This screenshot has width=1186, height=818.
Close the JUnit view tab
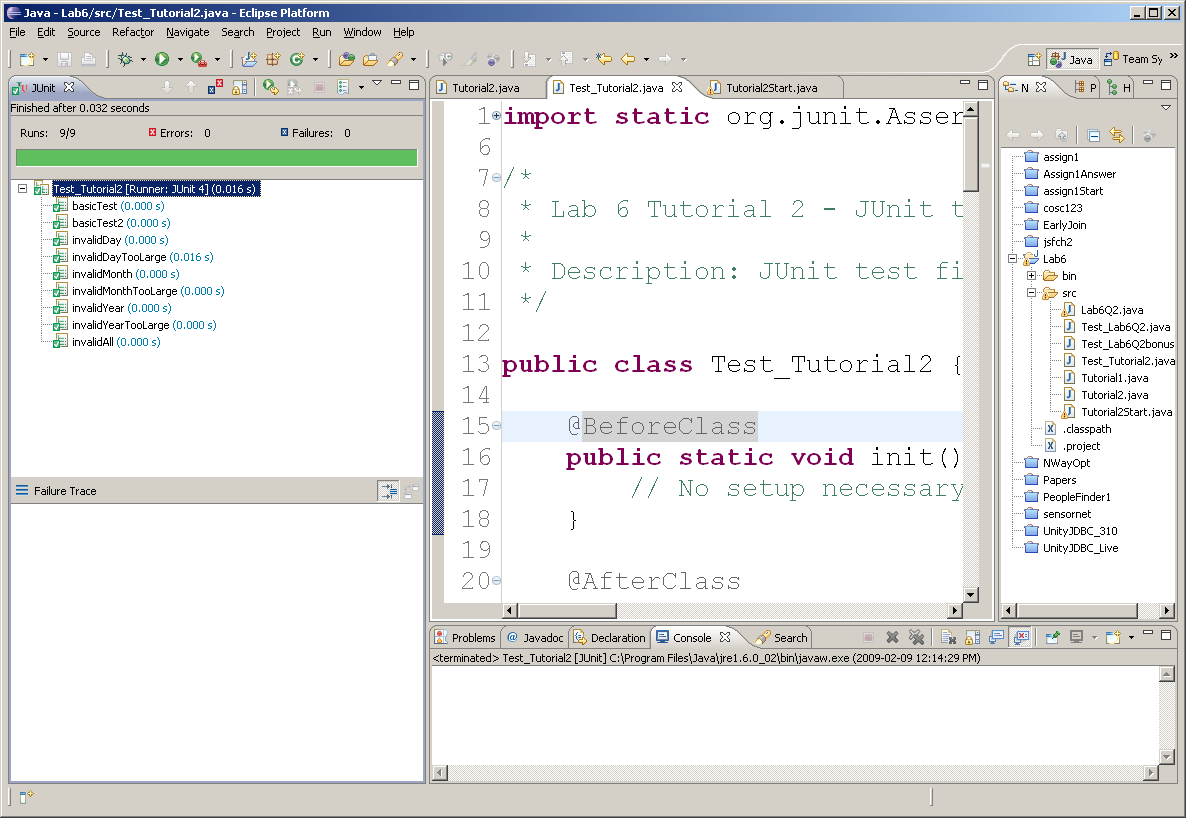[69, 87]
